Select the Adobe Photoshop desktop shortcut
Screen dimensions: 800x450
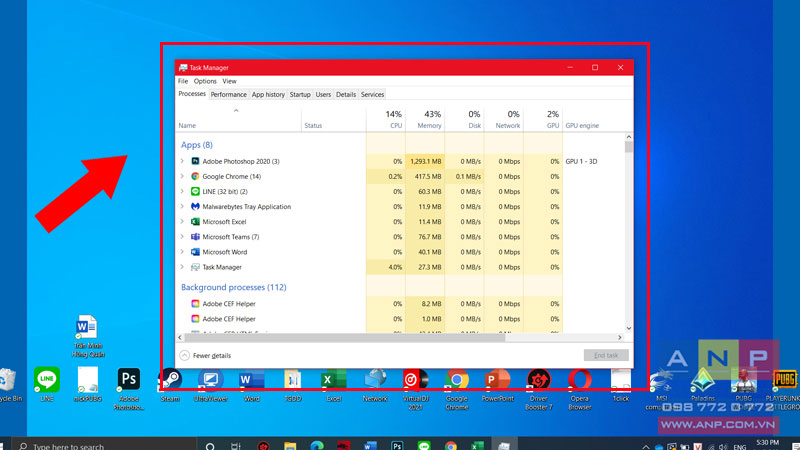click(x=129, y=389)
